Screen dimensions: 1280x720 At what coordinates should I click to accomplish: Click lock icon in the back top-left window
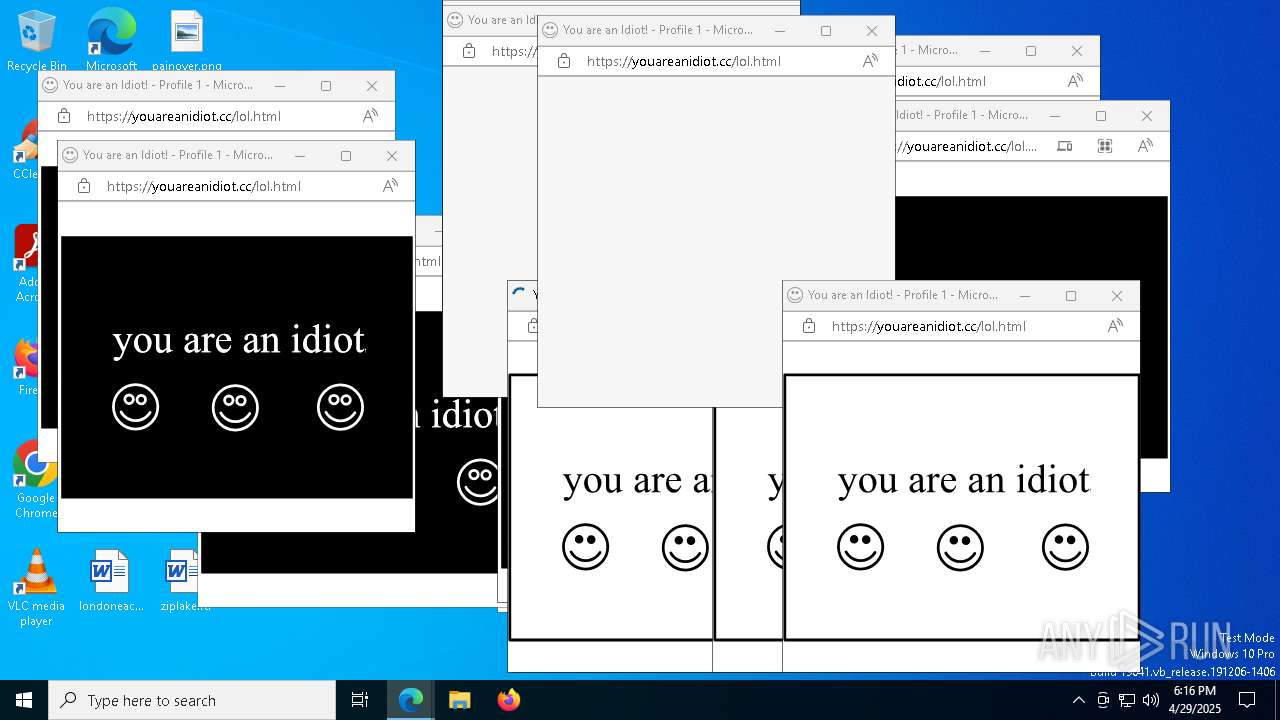coord(64,116)
